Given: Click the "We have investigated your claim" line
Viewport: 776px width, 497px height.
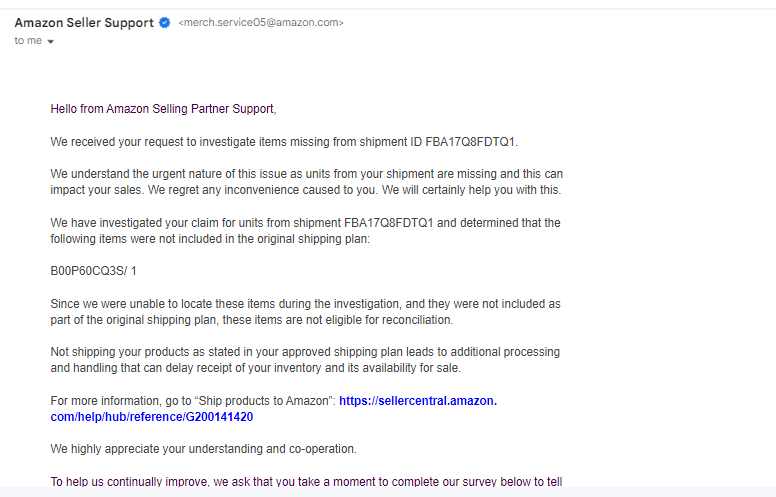Looking at the screenshot, I should coord(305,223).
